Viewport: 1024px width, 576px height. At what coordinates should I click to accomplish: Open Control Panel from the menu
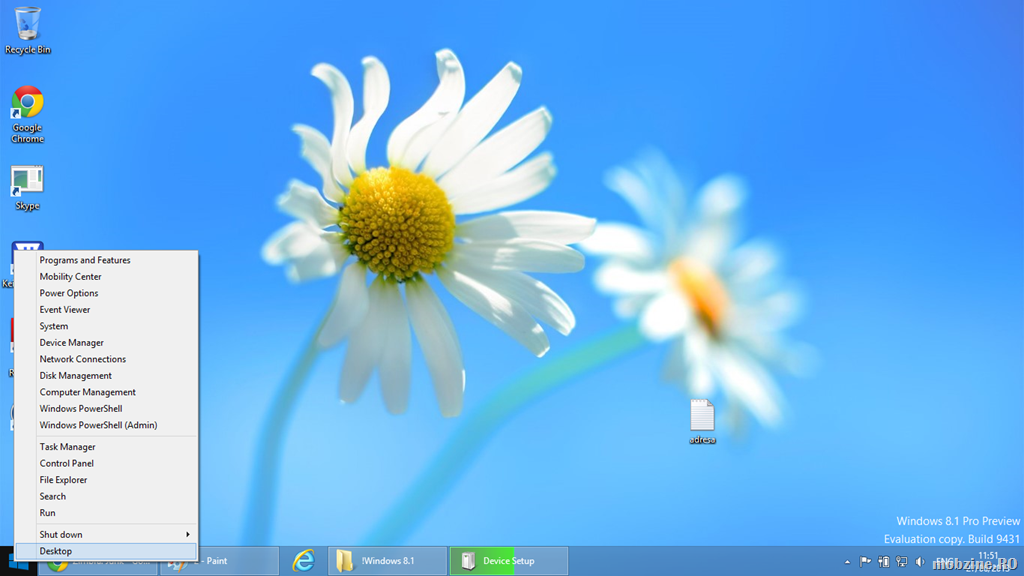106,463
